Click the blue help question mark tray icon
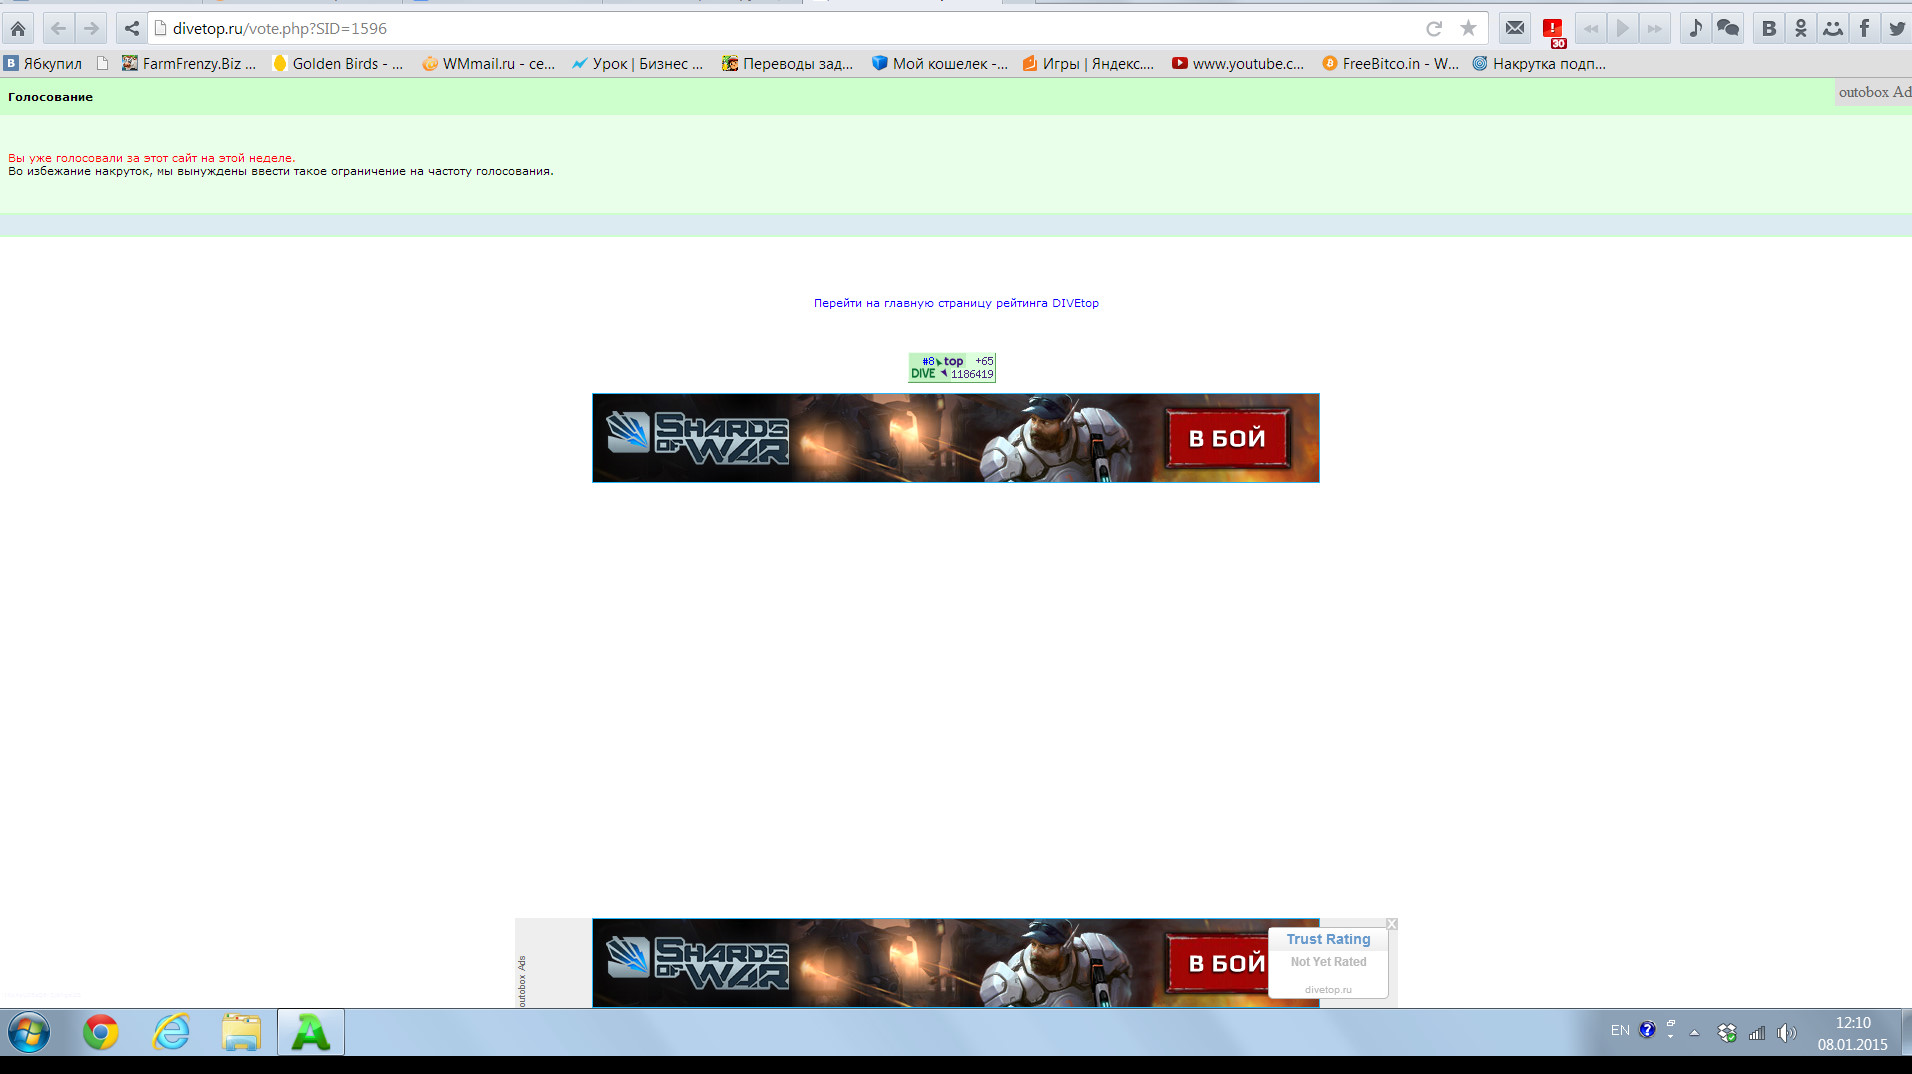 coord(1647,1030)
